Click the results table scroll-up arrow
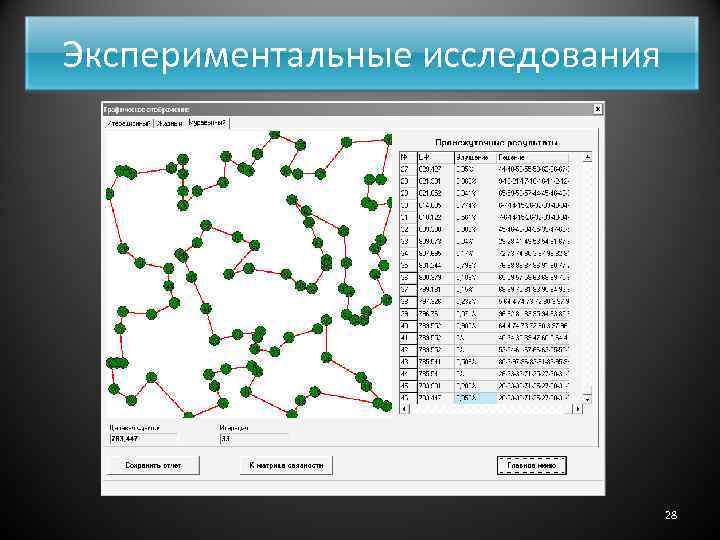The image size is (720, 540). (587, 157)
